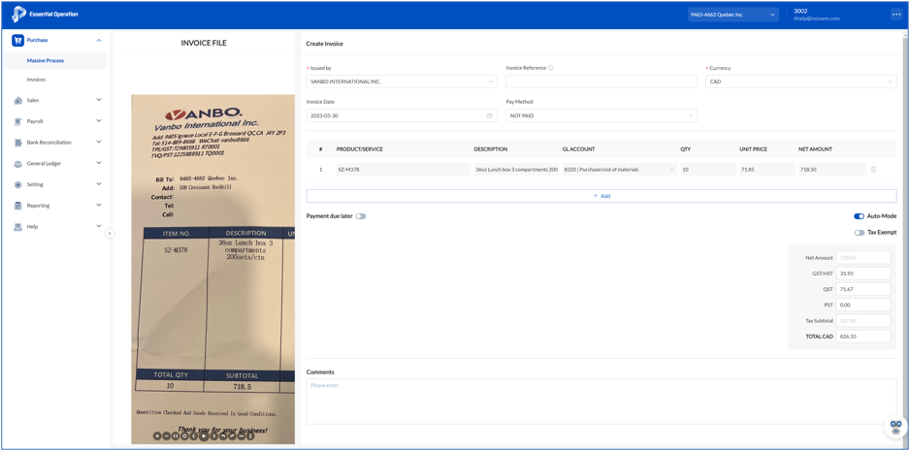Open the Issued by vendor dropdown
The height and width of the screenshot is (450, 910).
(x=402, y=82)
